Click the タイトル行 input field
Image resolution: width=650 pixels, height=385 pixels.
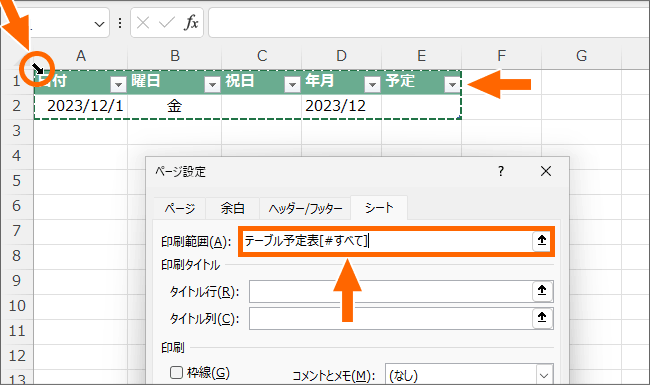tap(391, 291)
